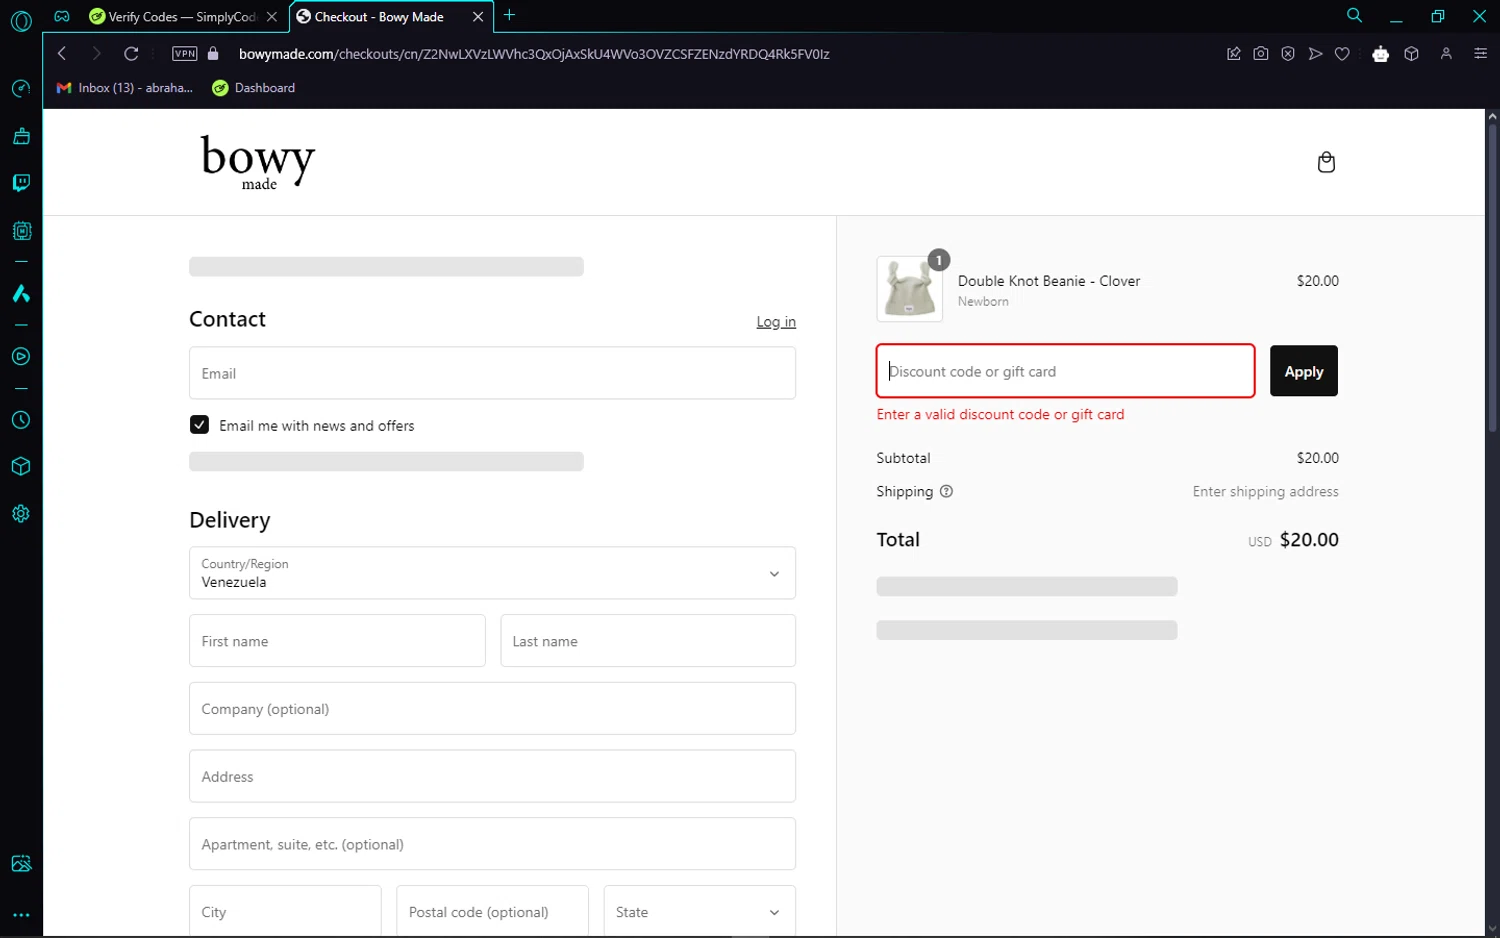Click the Double Knot Beanie product thumbnail
This screenshot has width=1500, height=938.
tap(910, 289)
